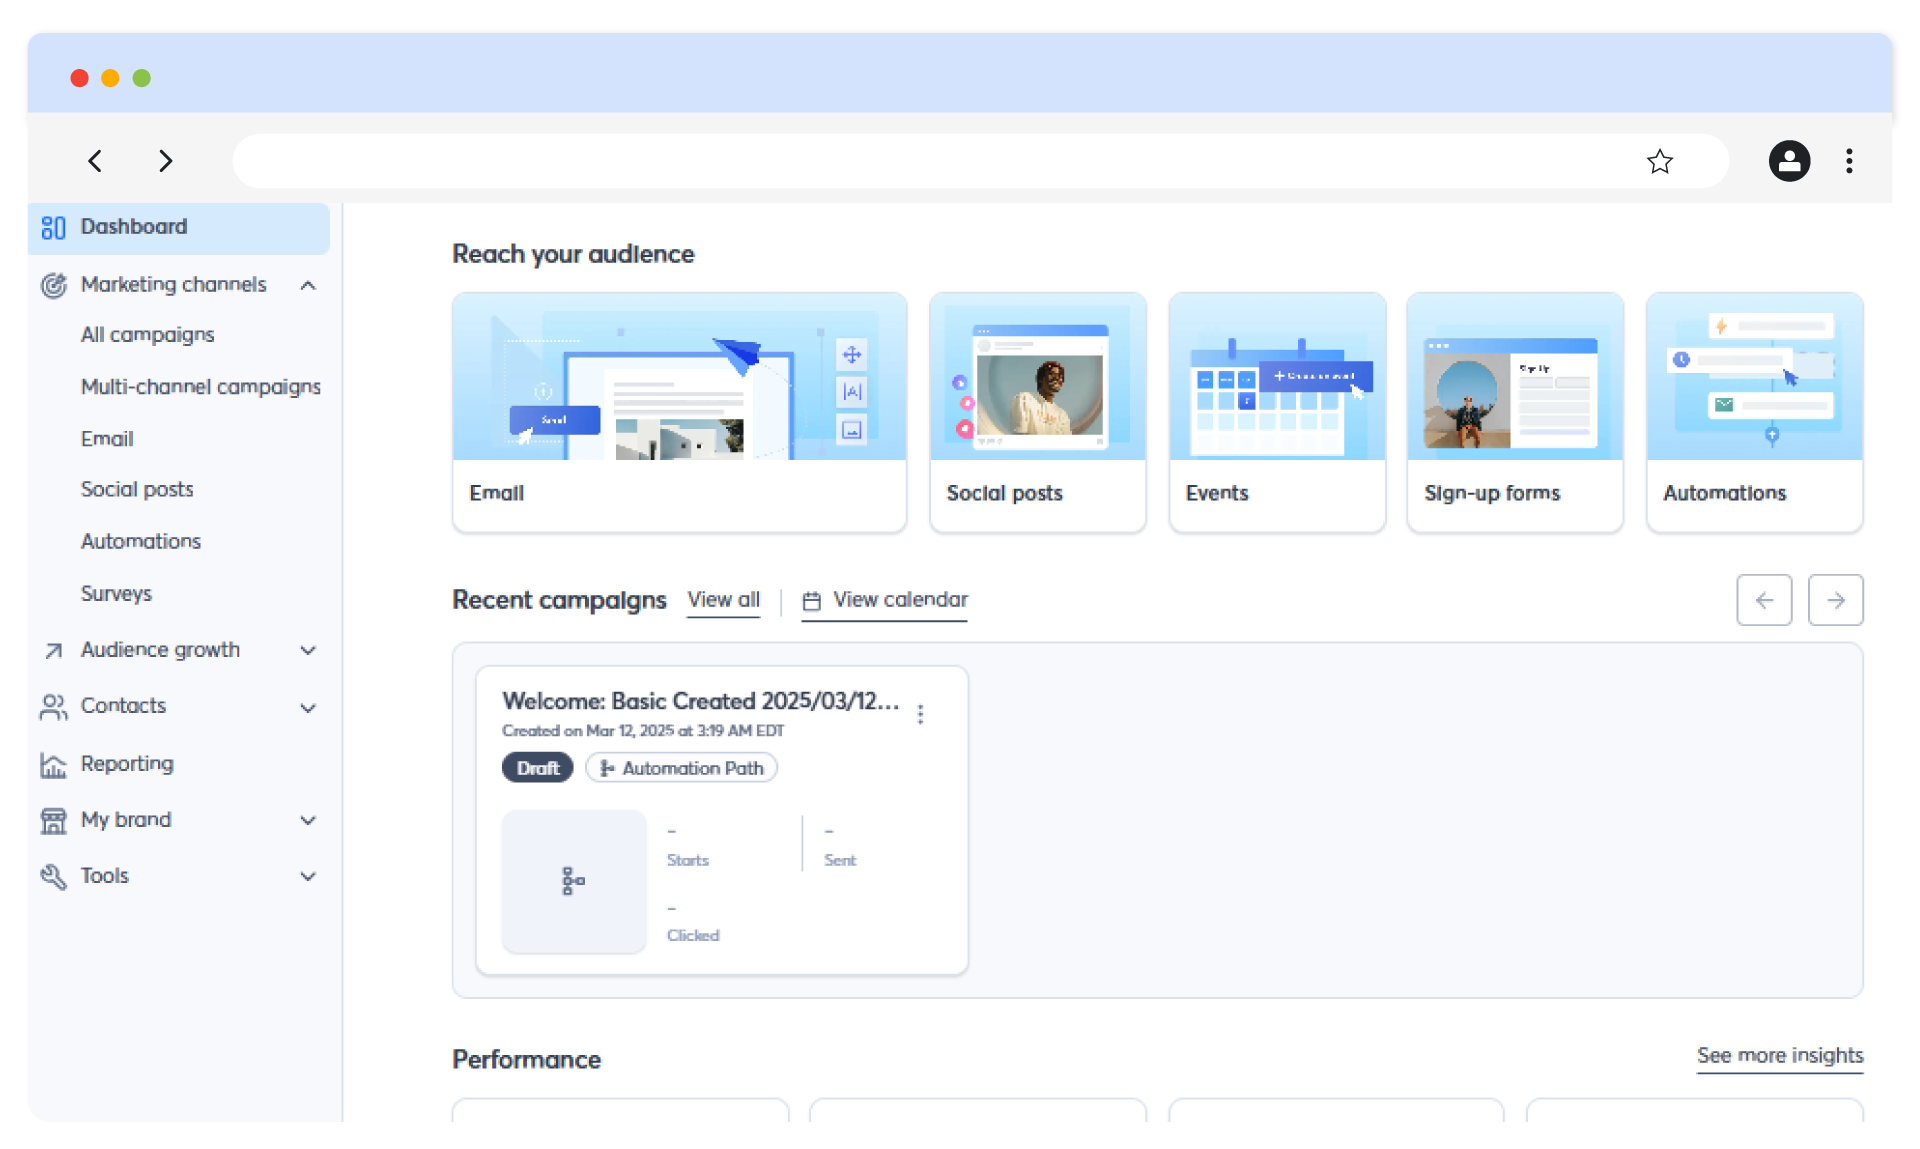
Task: Open All campaigns in sidebar
Action: (147, 335)
